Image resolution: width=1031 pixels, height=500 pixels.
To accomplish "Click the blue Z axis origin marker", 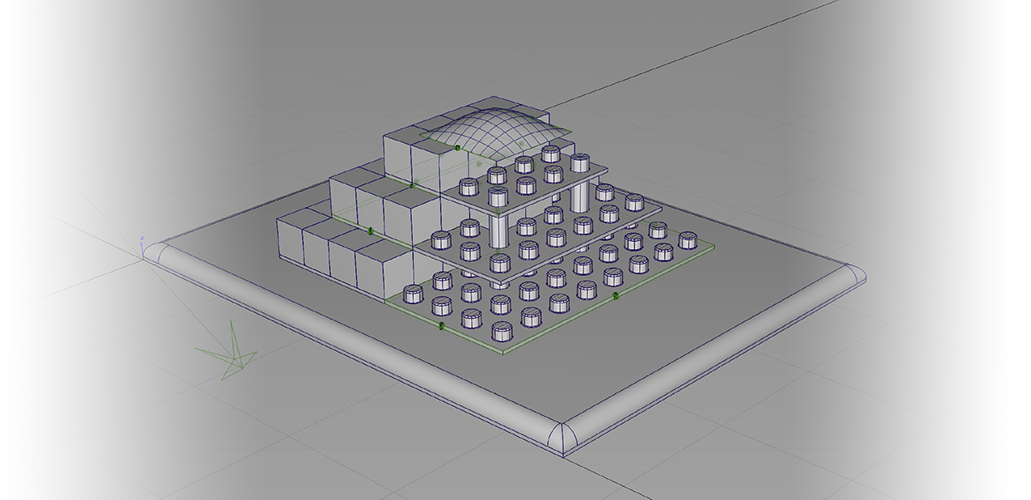I will click(x=143, y=247).
